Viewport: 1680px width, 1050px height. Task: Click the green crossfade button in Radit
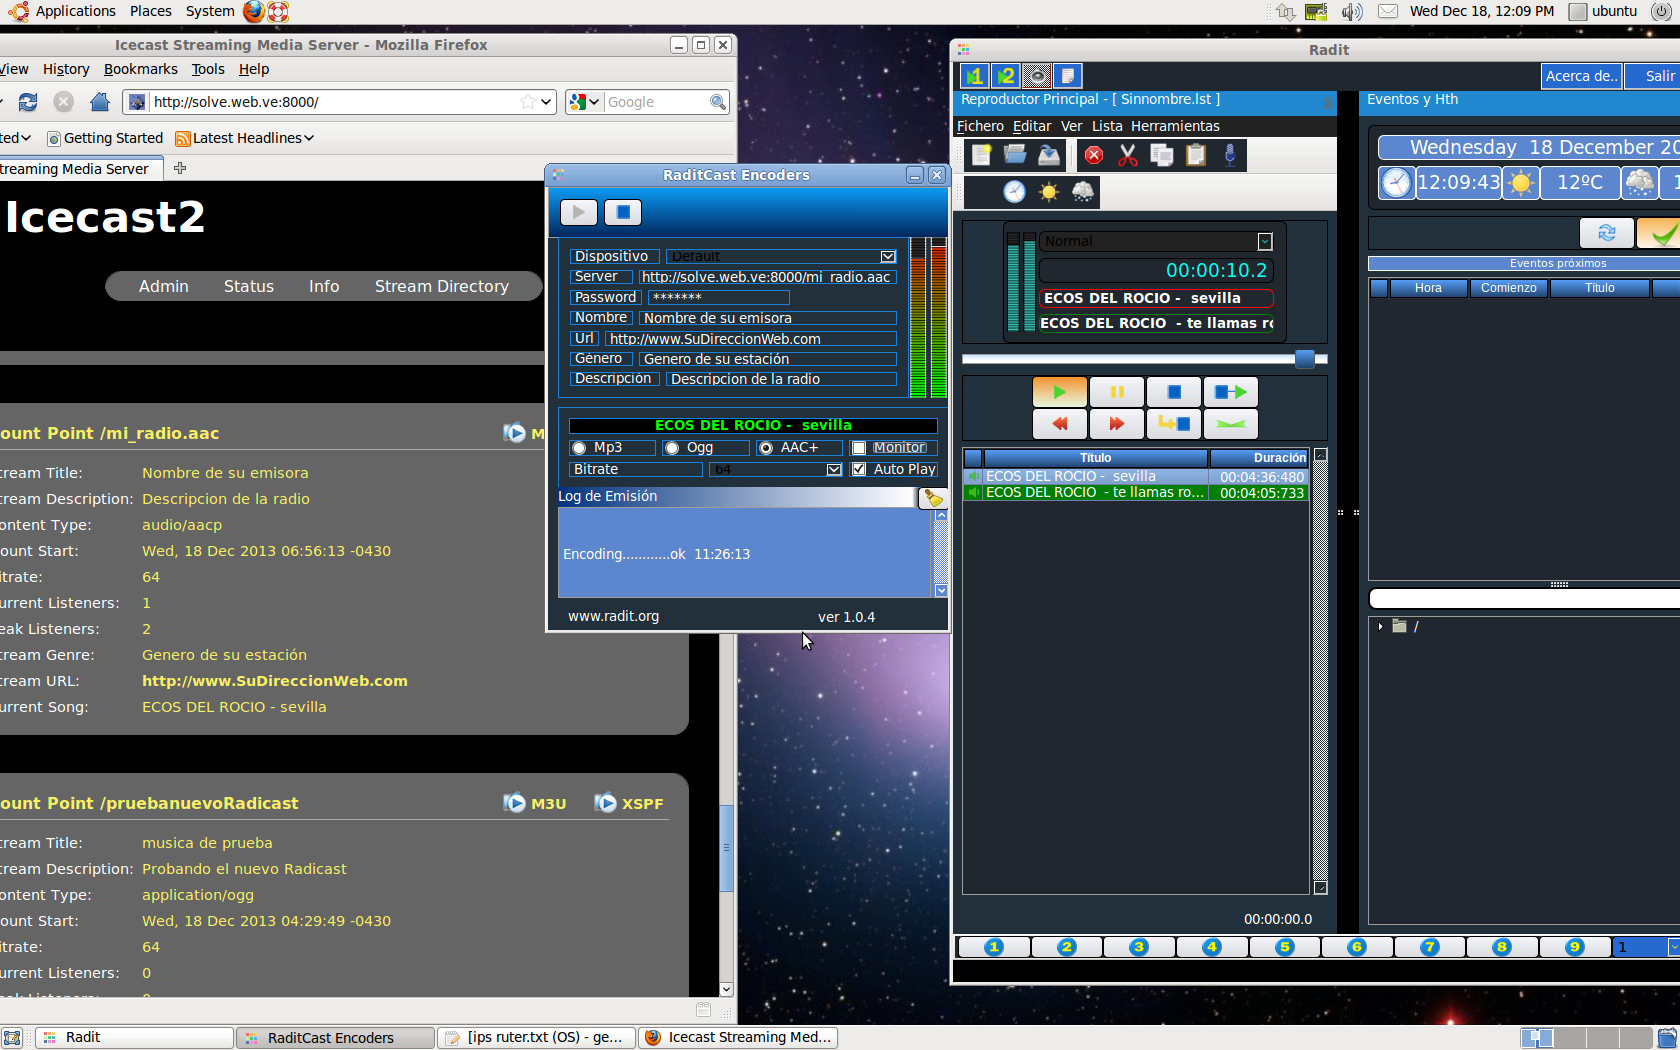tap(1231, 424)
